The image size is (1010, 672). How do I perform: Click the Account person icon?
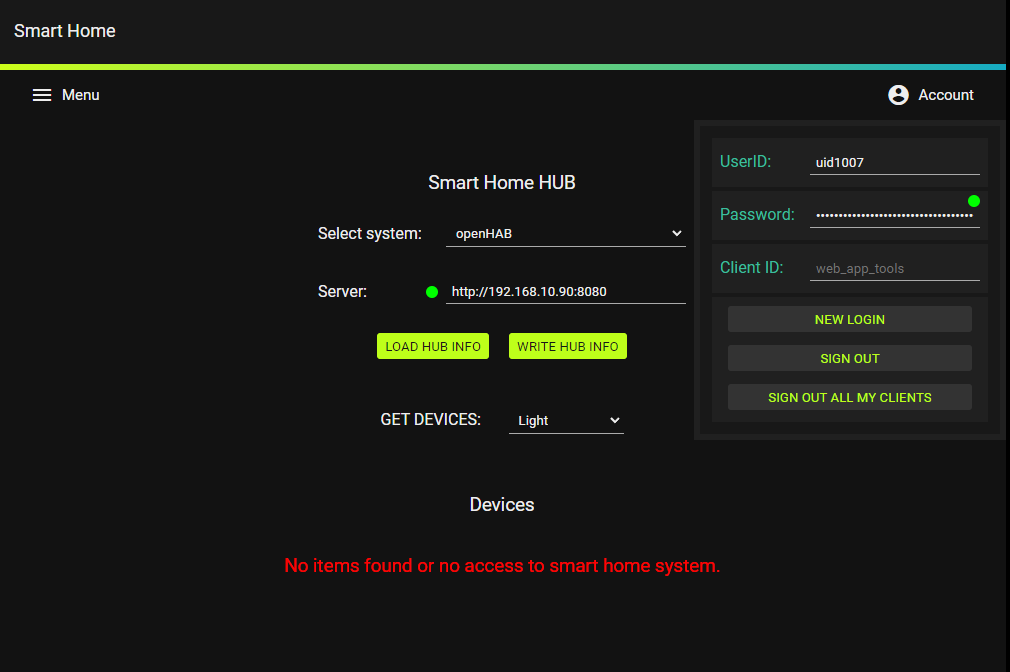[898, 94]
